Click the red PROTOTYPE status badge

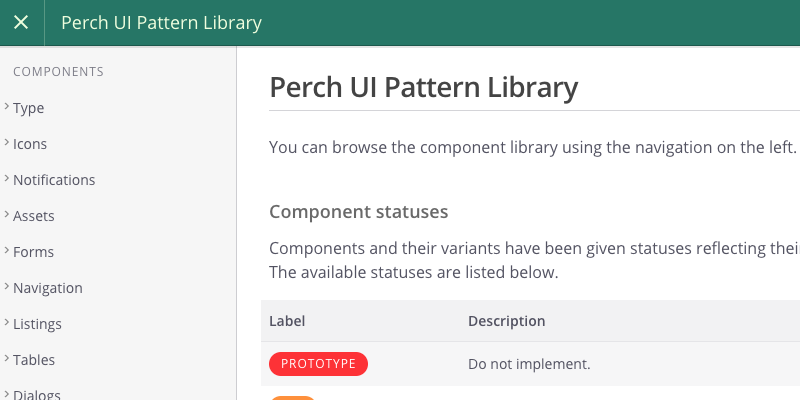click(318, 364)
